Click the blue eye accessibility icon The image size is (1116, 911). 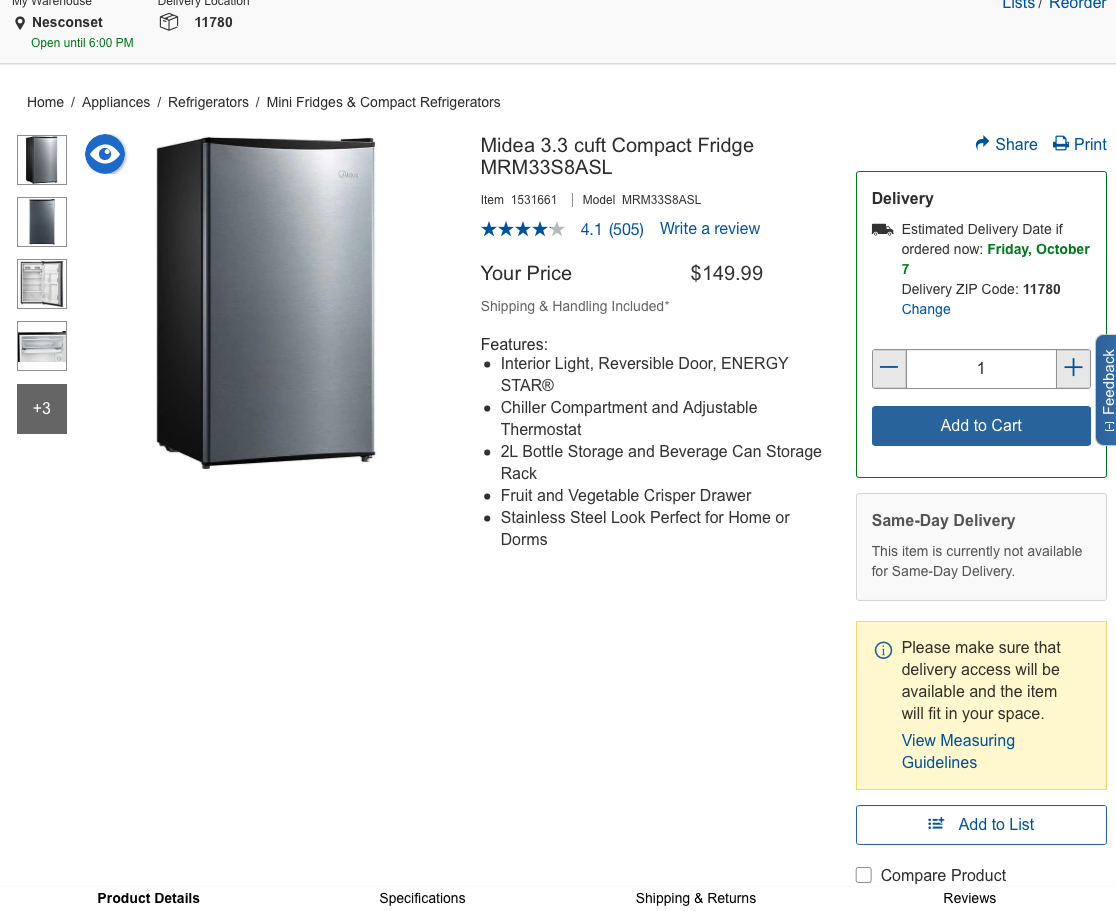coord(105,154)
